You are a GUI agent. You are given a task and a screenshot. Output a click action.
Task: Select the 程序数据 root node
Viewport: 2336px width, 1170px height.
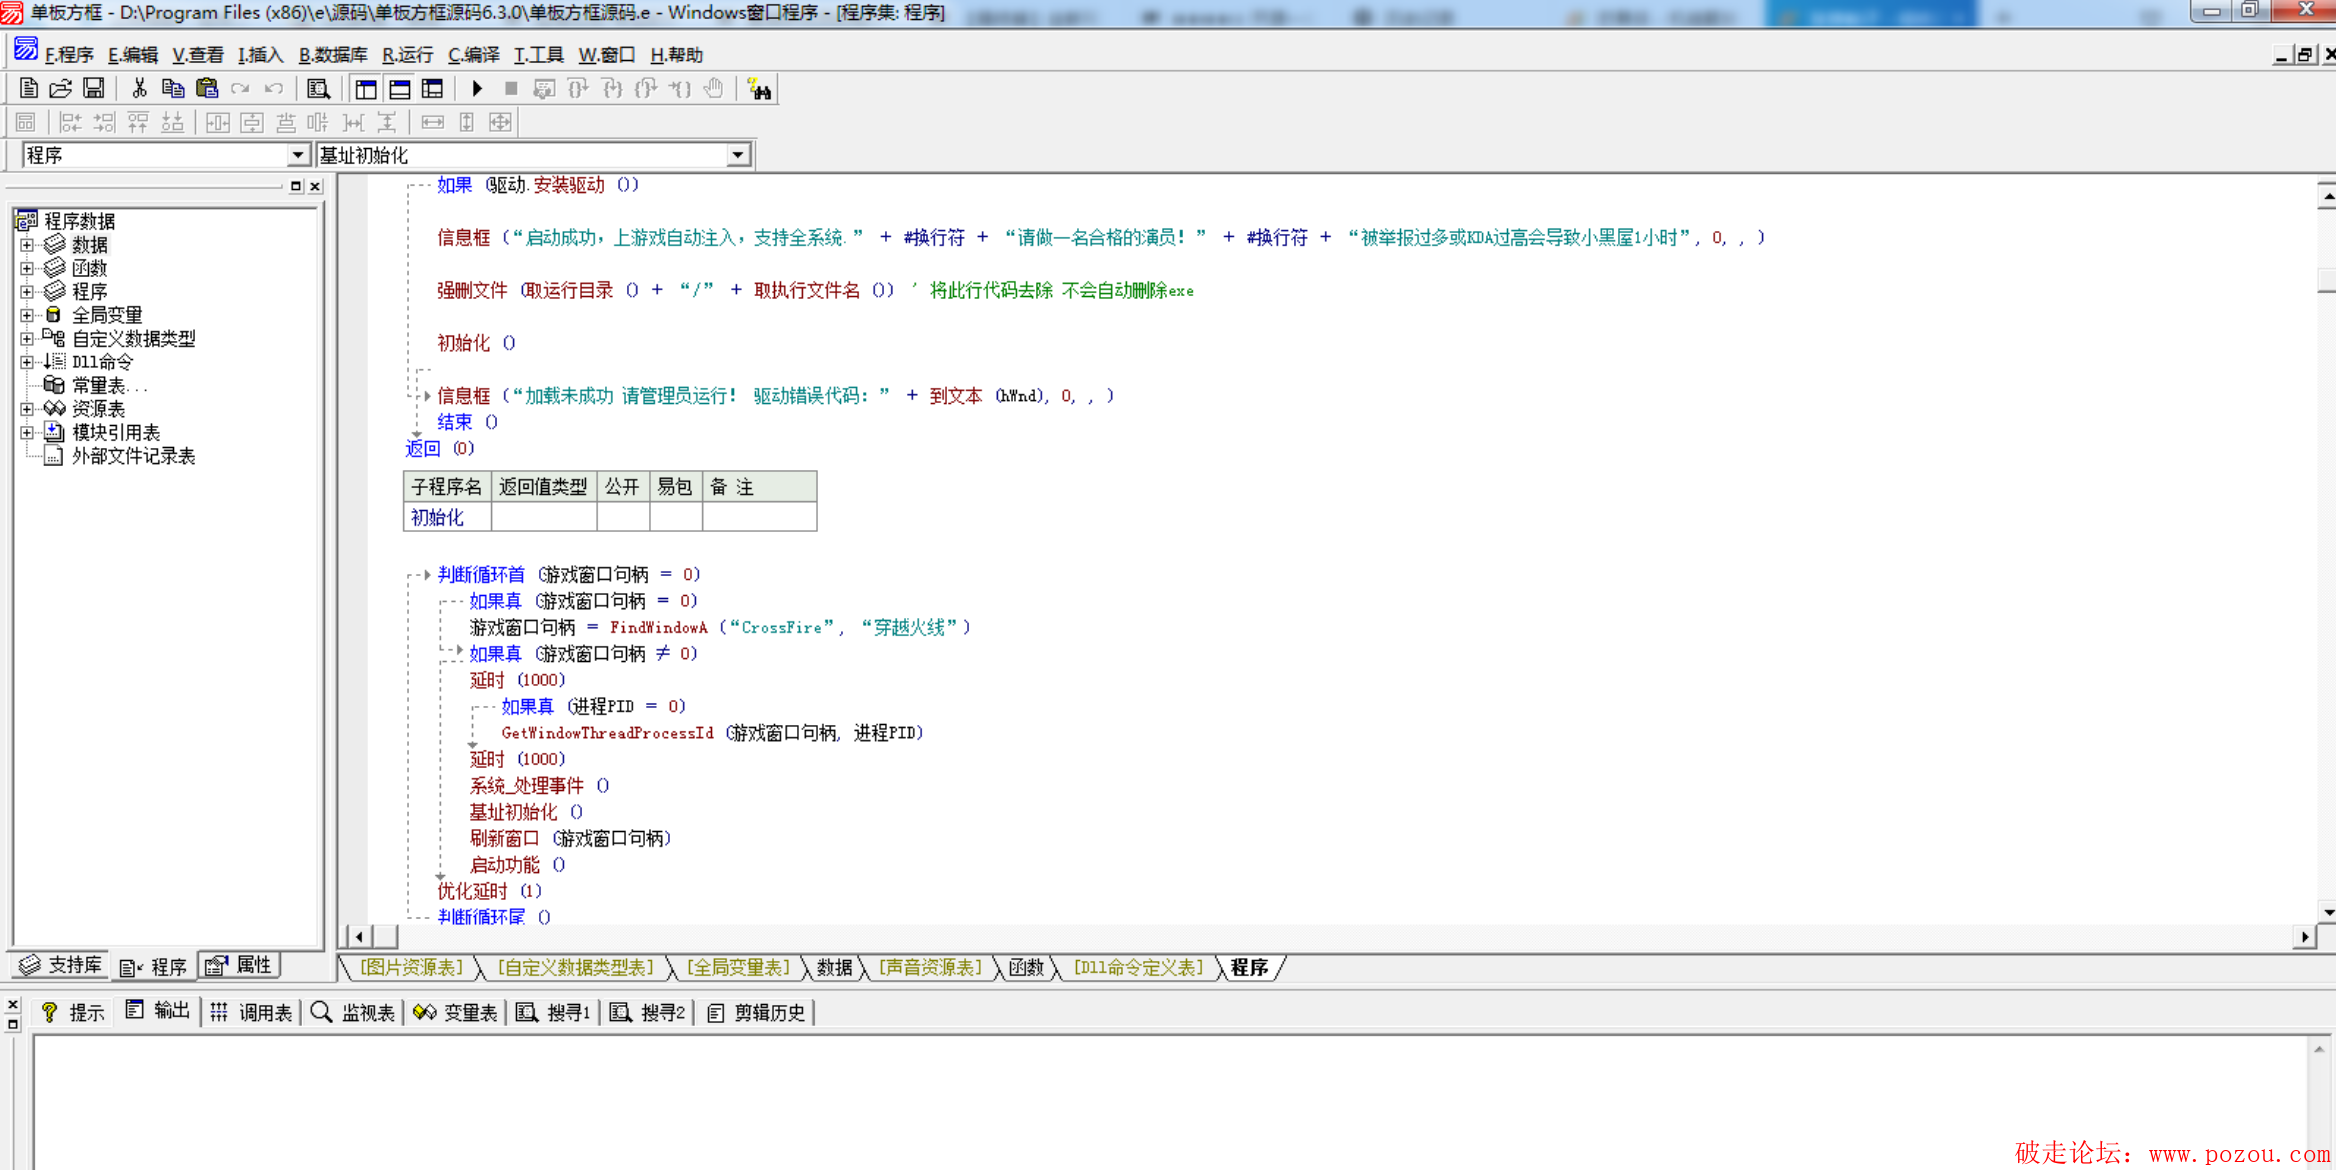80,221
